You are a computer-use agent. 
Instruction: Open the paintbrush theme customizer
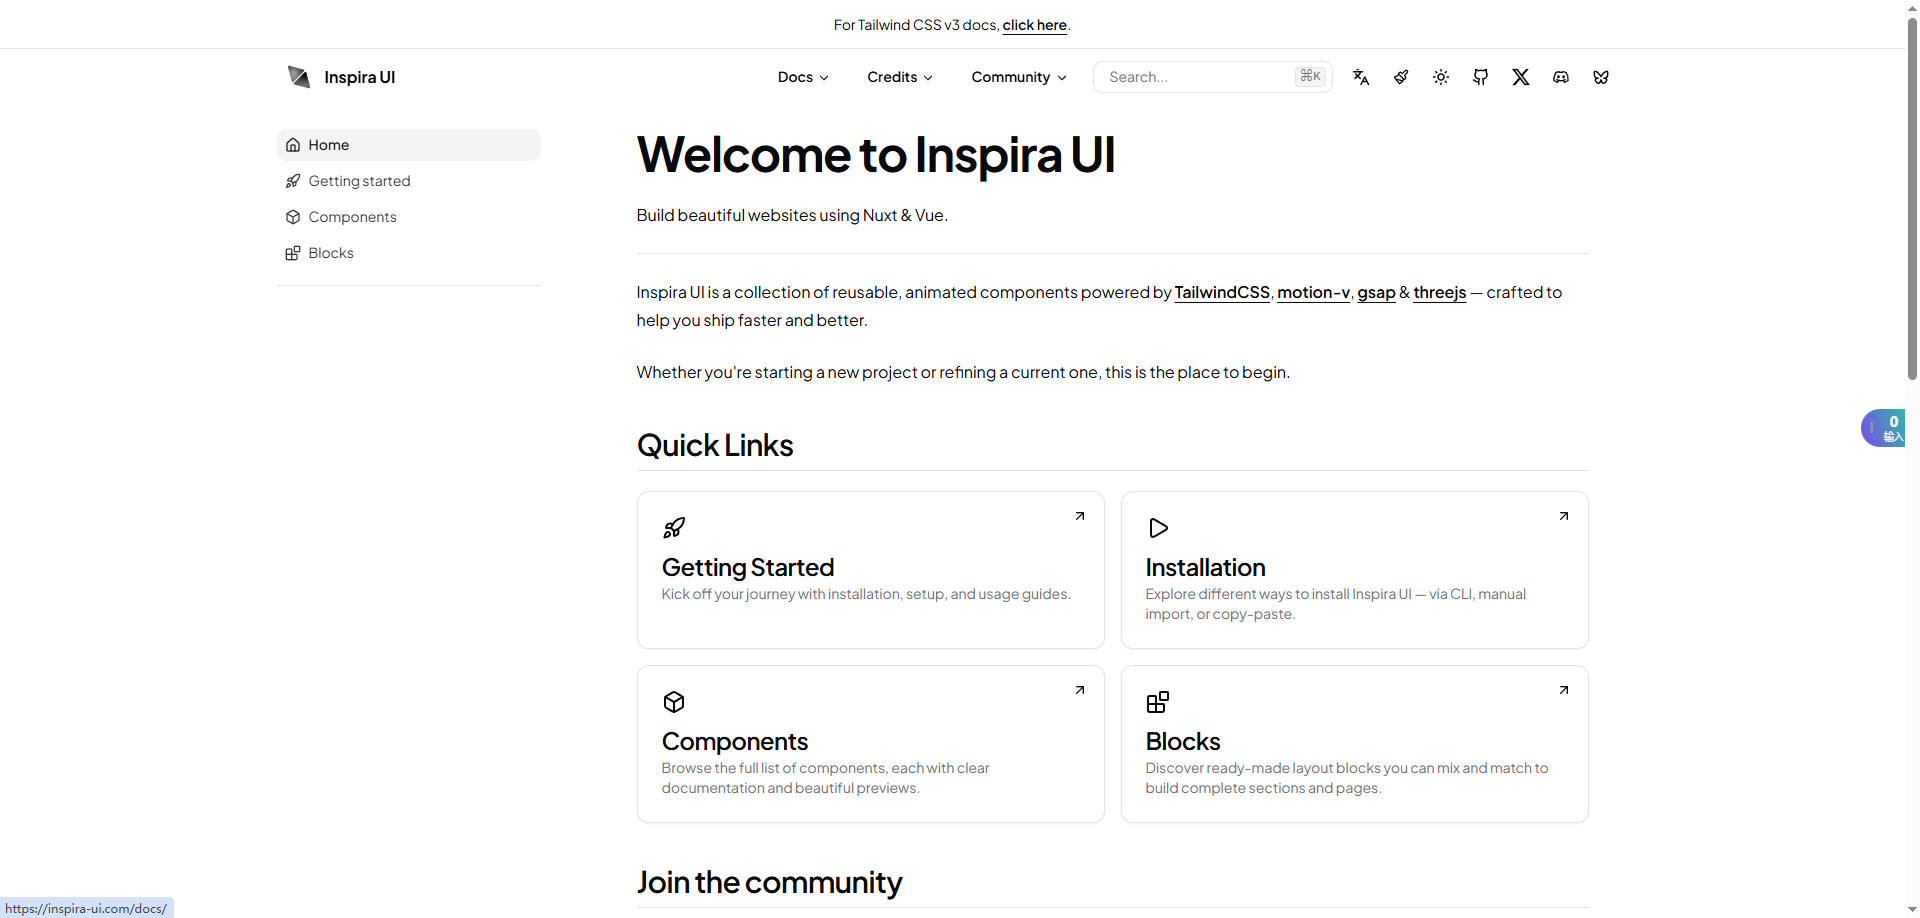pyautogui.click(x=1401, y=77)
